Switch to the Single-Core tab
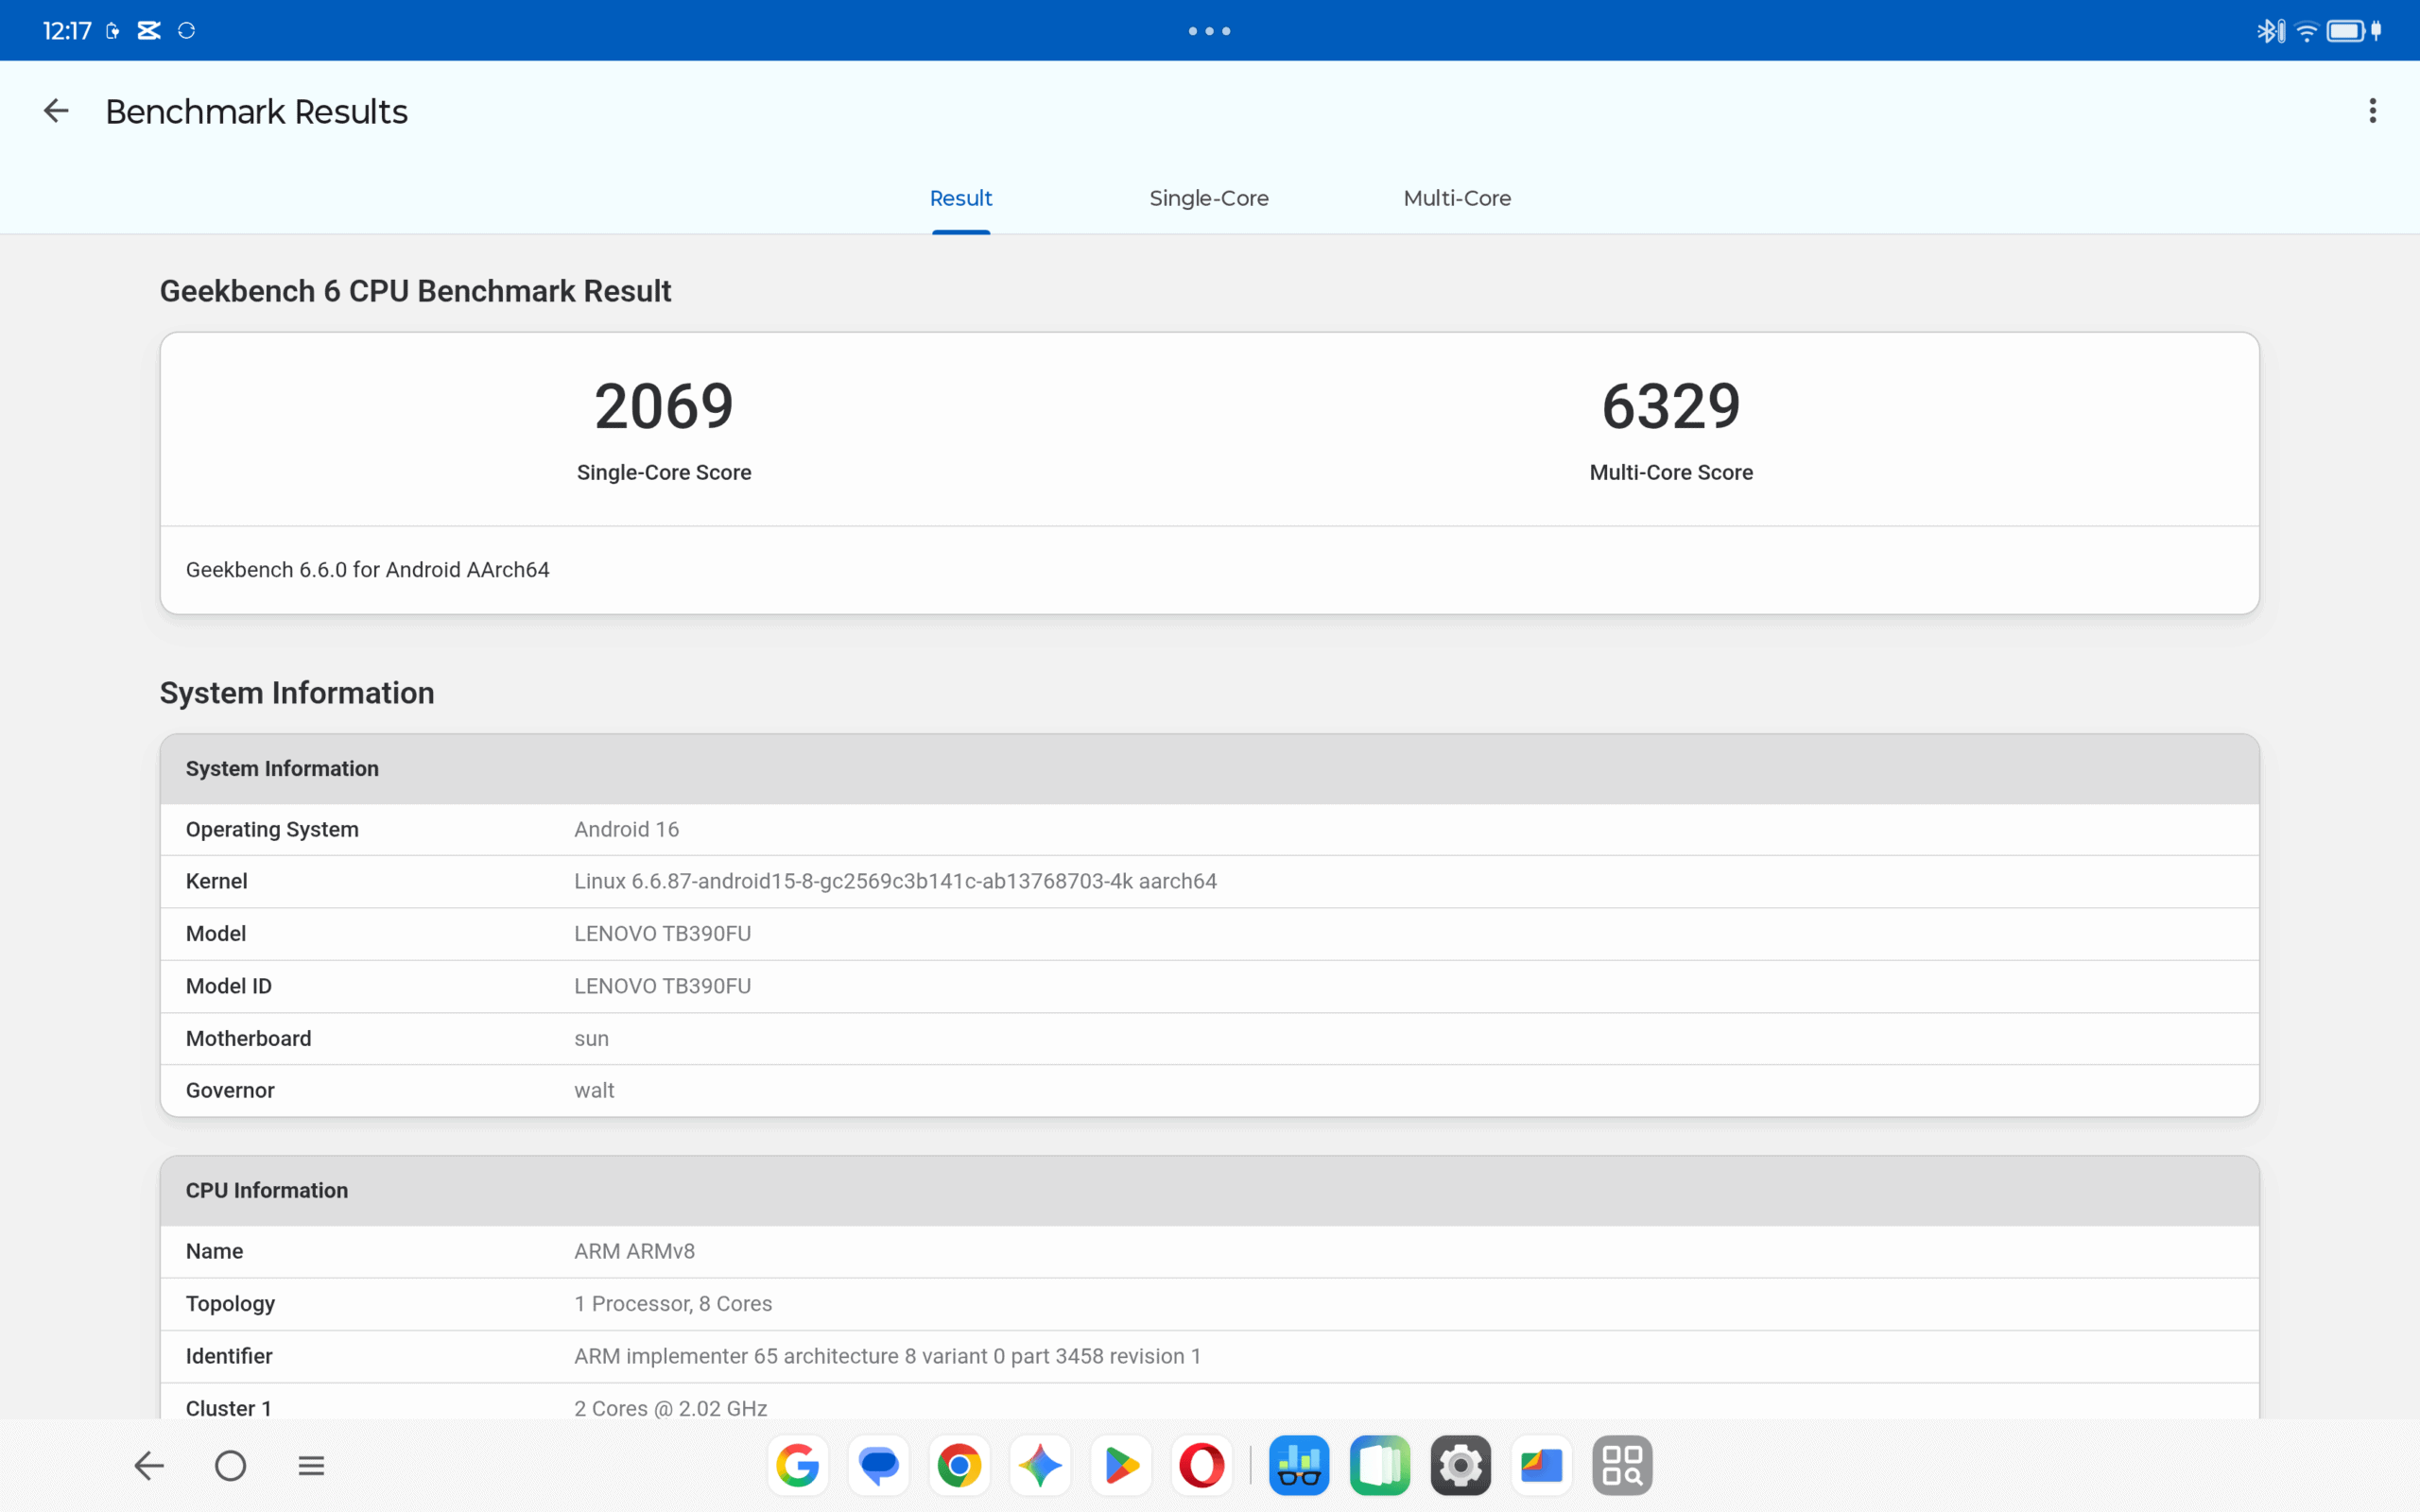This screenshot has height=1512, width=2420. (1208, 198)
